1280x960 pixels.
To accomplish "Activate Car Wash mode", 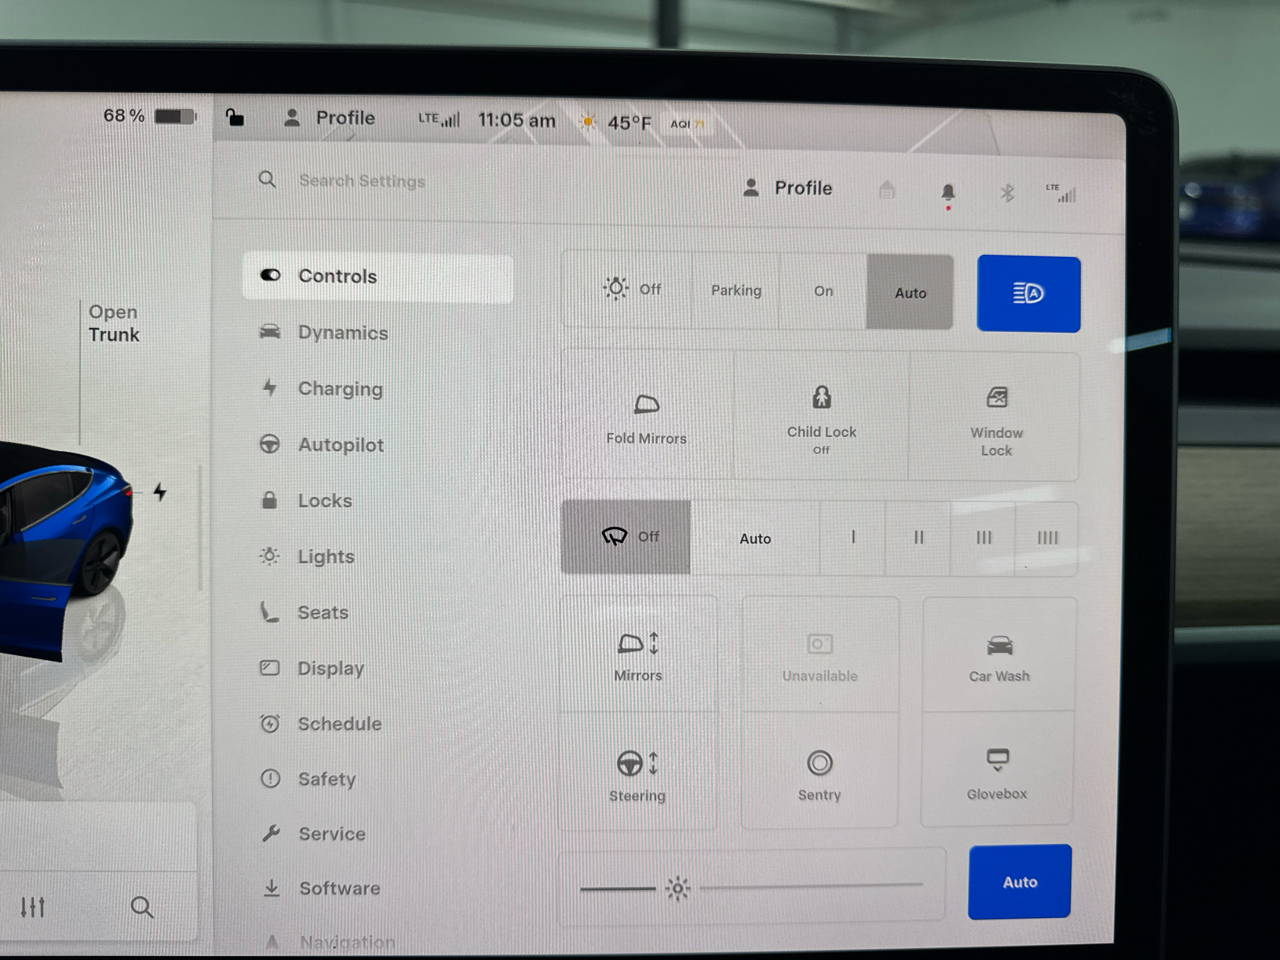I will 999,646.
